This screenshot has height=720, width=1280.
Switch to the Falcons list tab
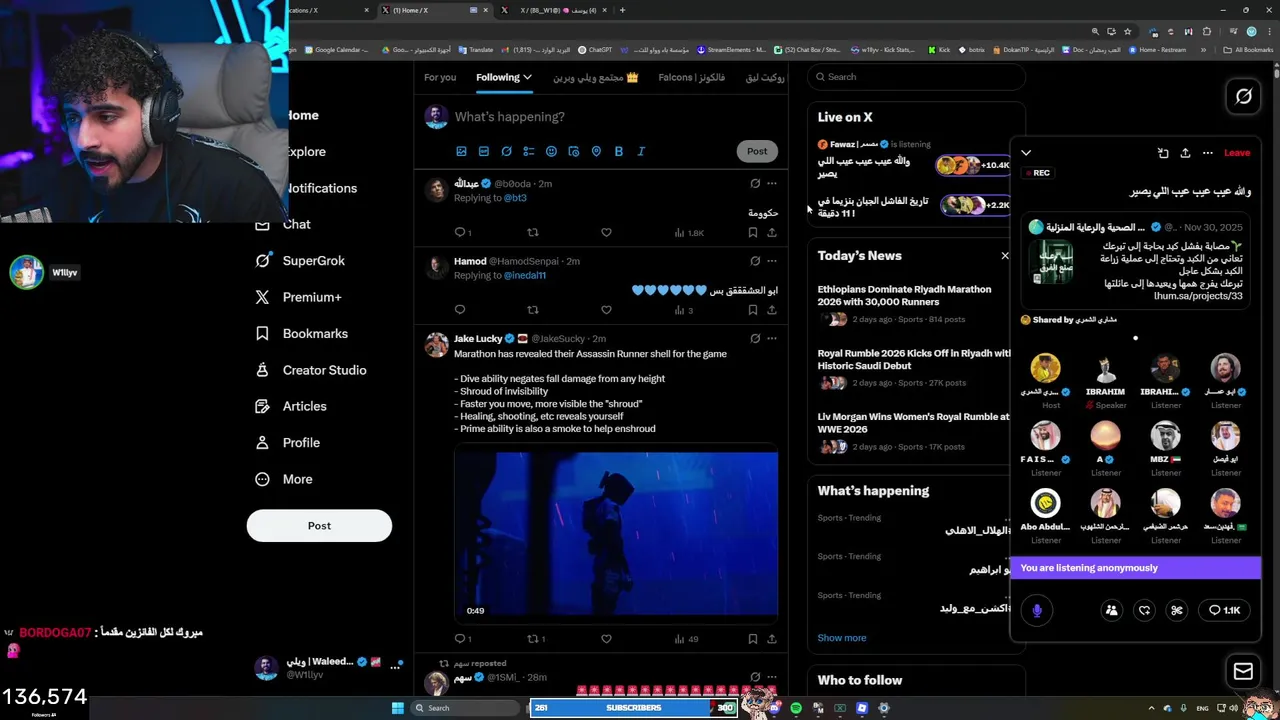[x=691, y=77]
